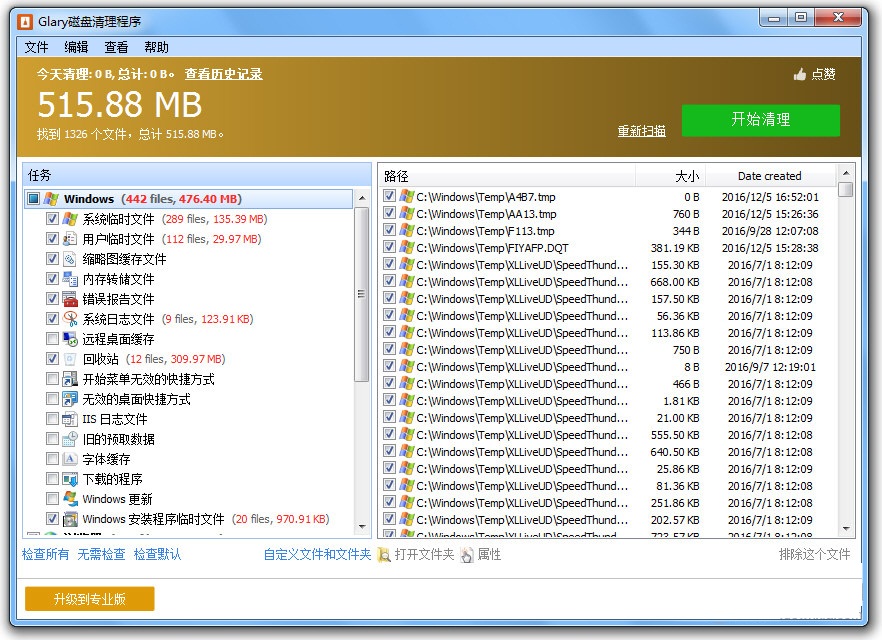Image resolution: width=882 pixels, height=640 pixels.
Task: Click the 升级到专业版 button
Action: pos(89,599)
